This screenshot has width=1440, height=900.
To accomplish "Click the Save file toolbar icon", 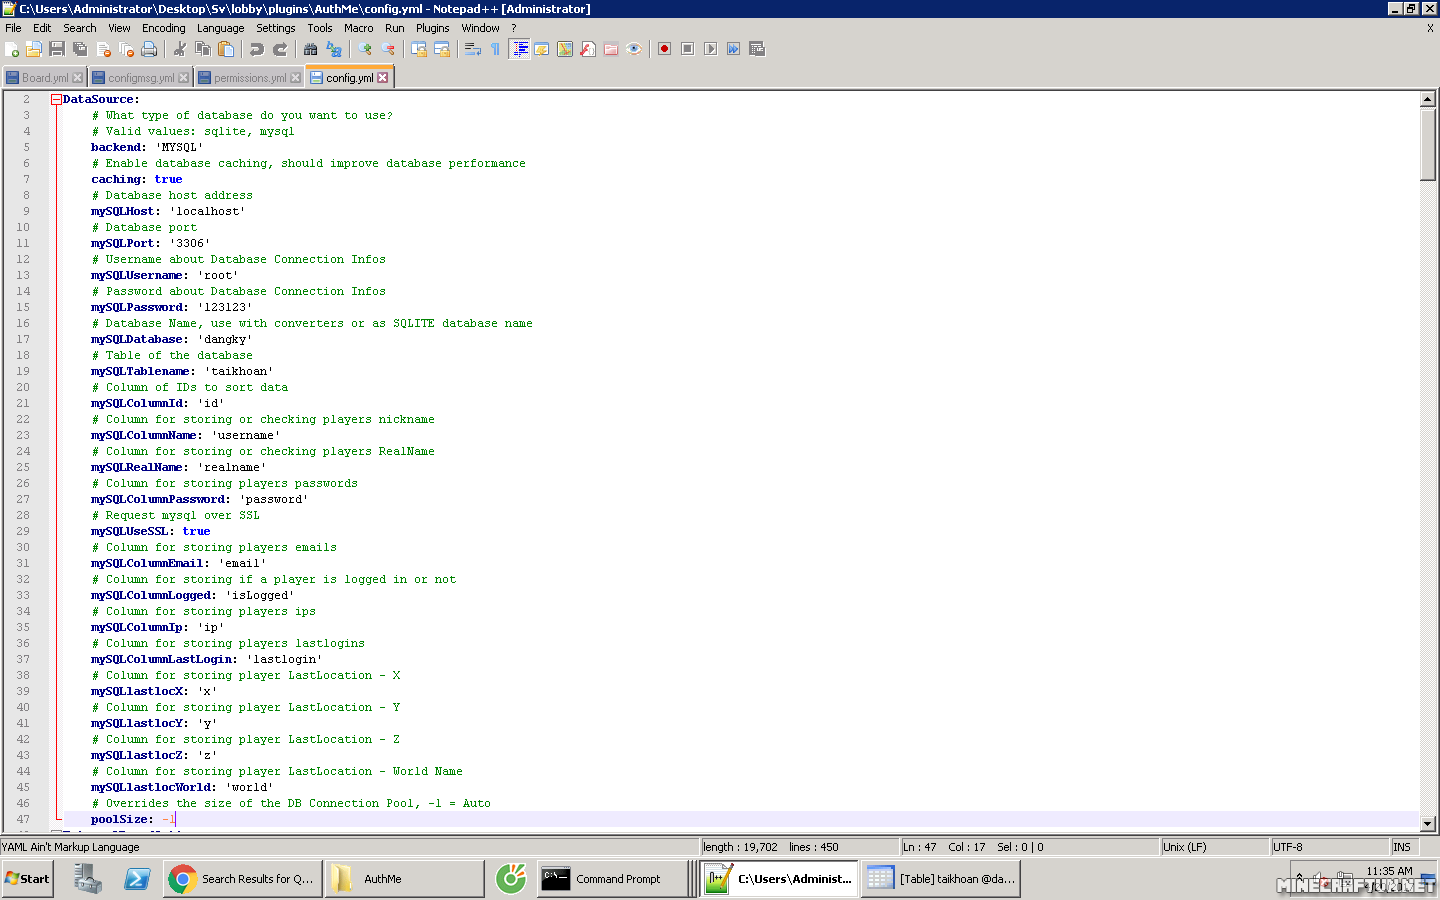I will (57, 49).
